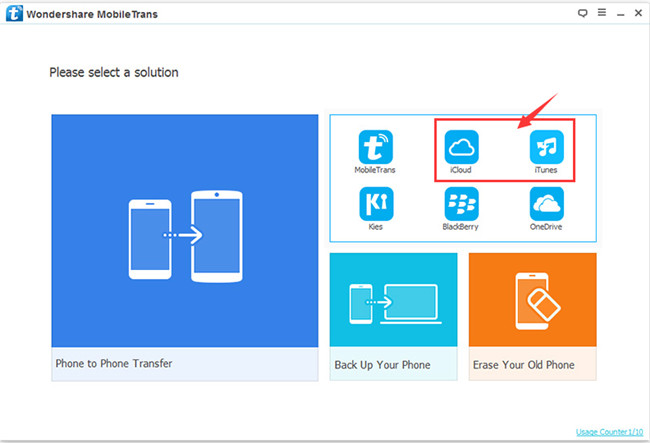The height and width of the screenshot is (443, 650).
Task: Click the 'Phone to Phone Transfer' label
Action: coord(114,363)
